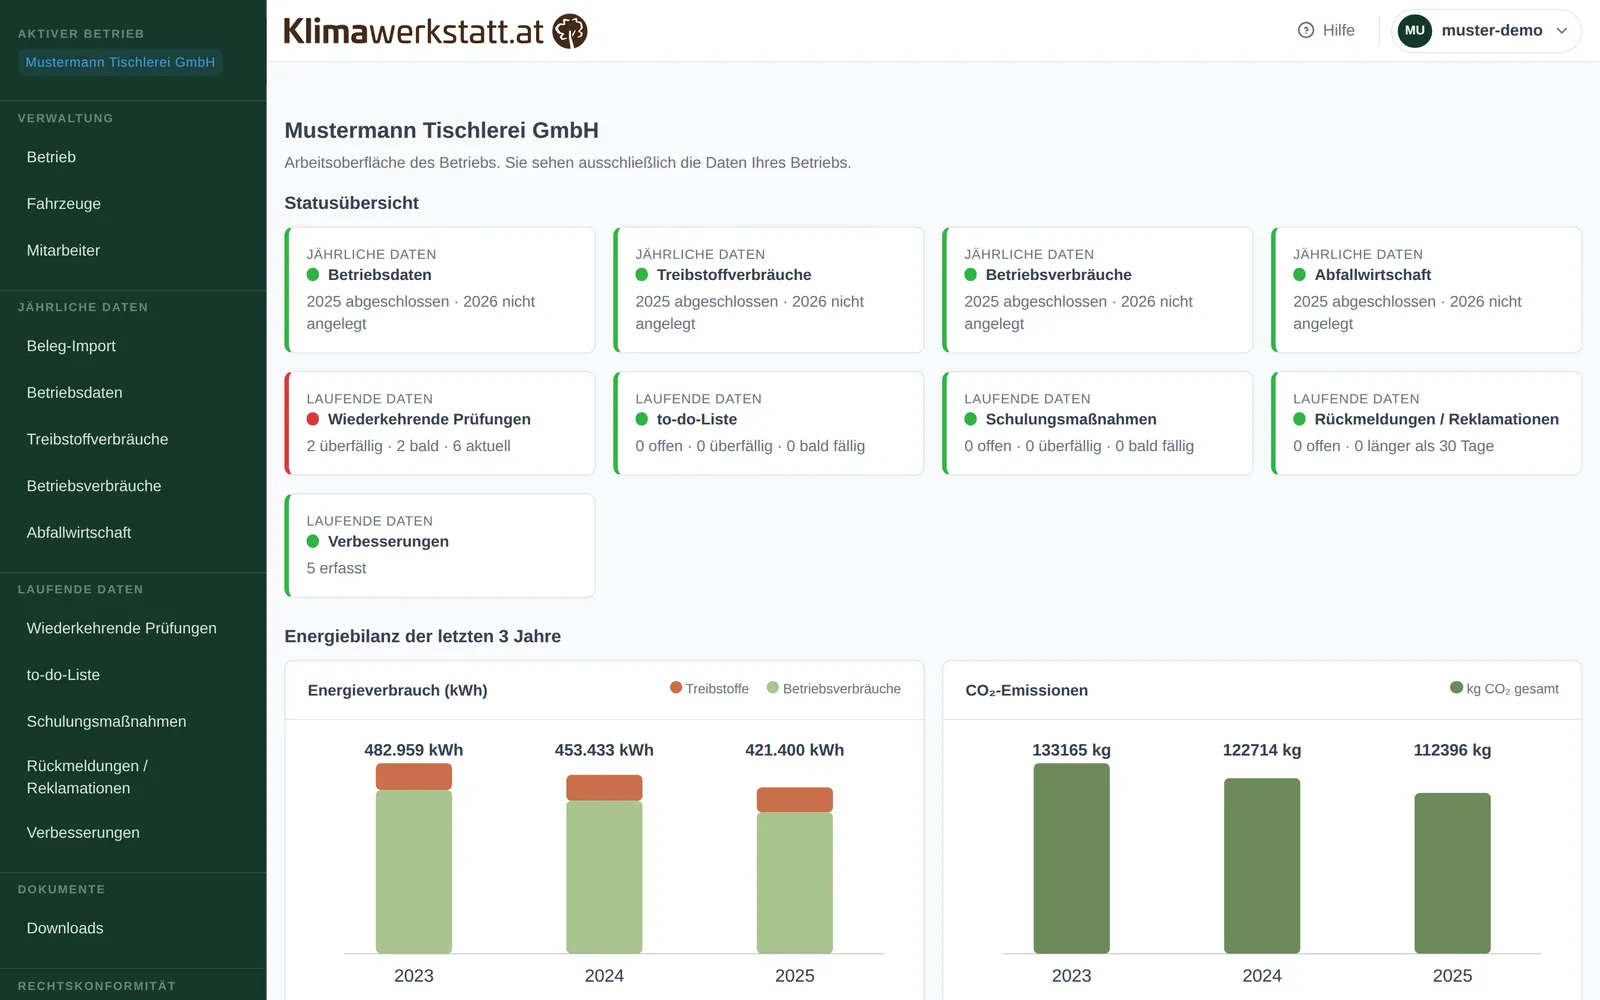
Task: Click the Klimawerkstatt tree logo icon
Action: pos(570,31)
